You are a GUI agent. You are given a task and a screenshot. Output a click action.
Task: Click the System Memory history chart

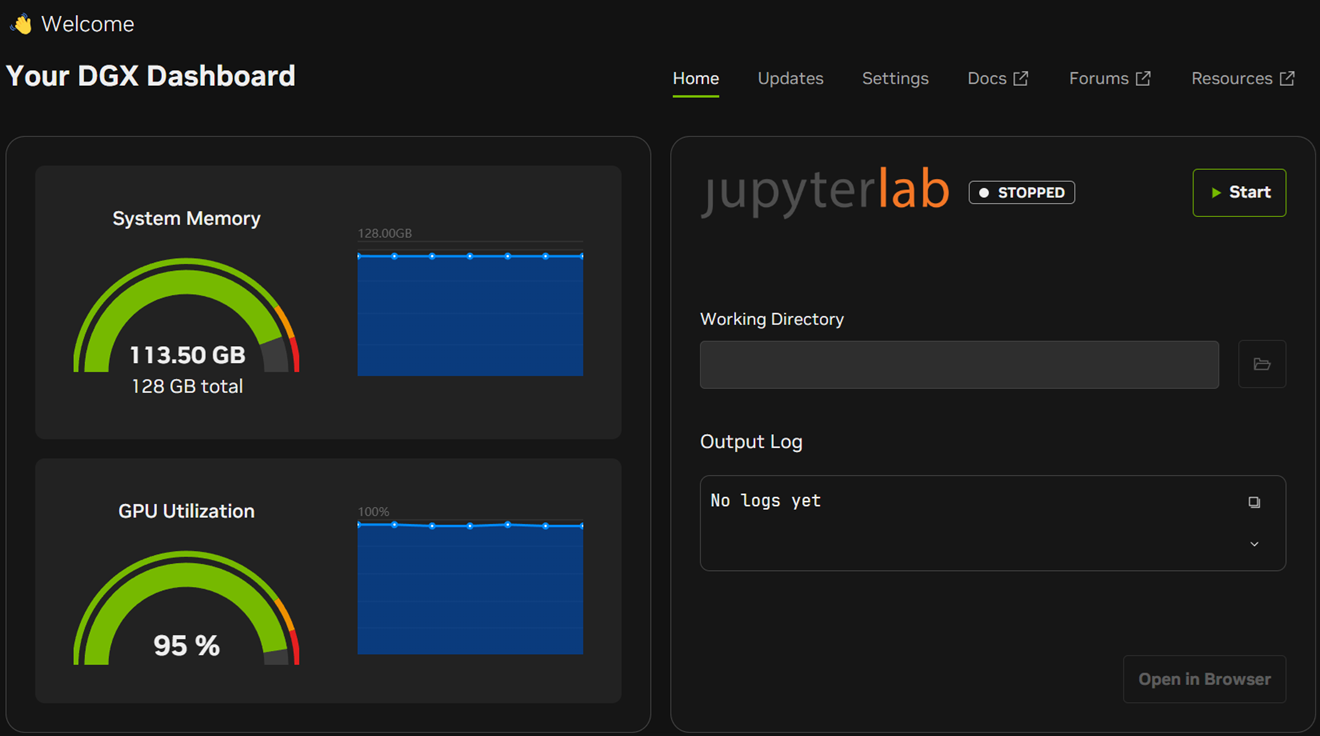click(x=470, y=308)
